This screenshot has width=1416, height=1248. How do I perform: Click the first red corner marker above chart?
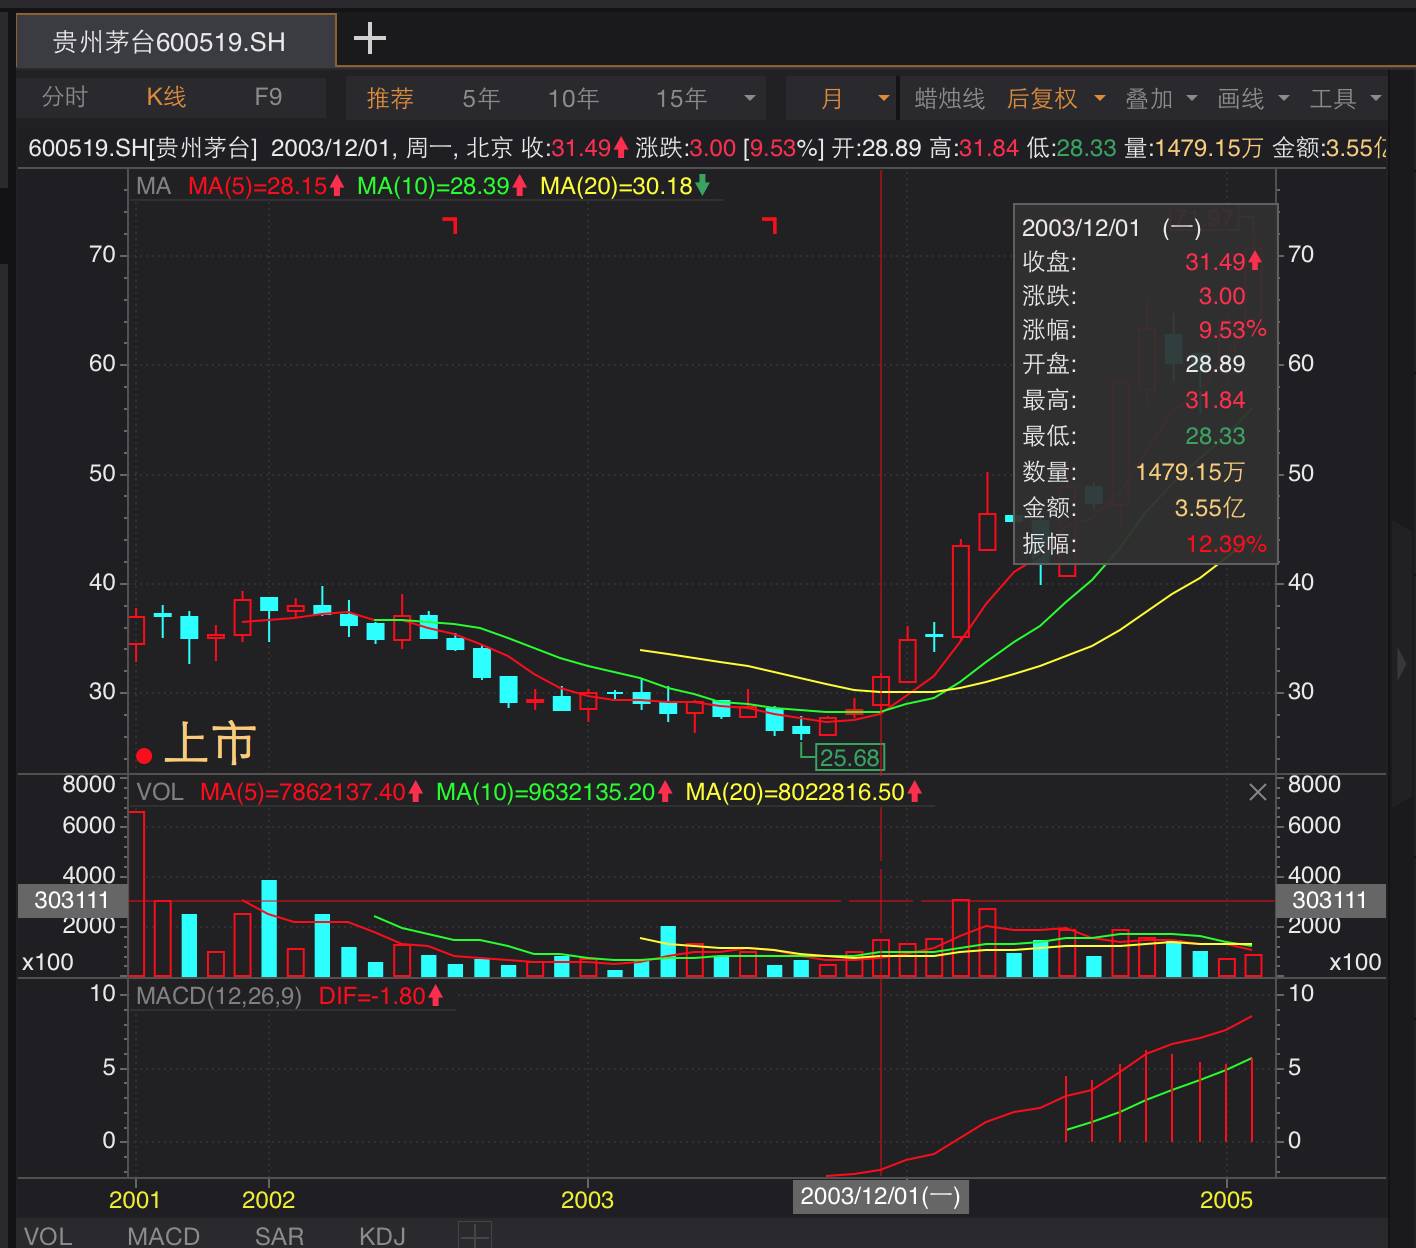click(450, 225)
